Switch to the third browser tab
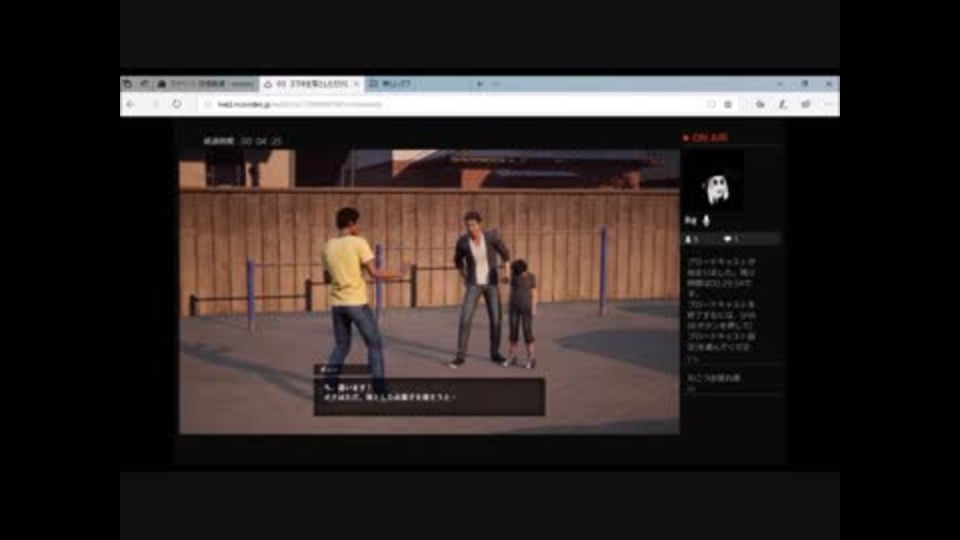960x540 pixels. (x=418, y=84)
